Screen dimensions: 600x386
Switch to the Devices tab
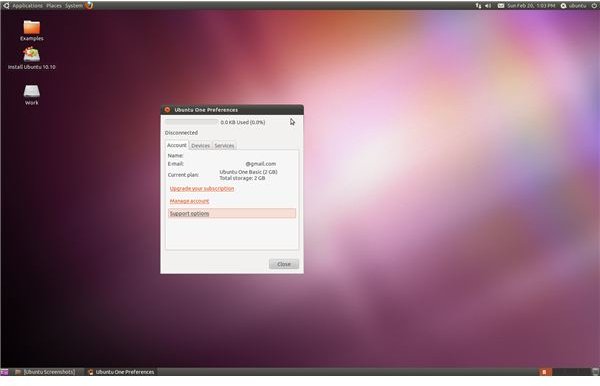click(x=201, y=146)
